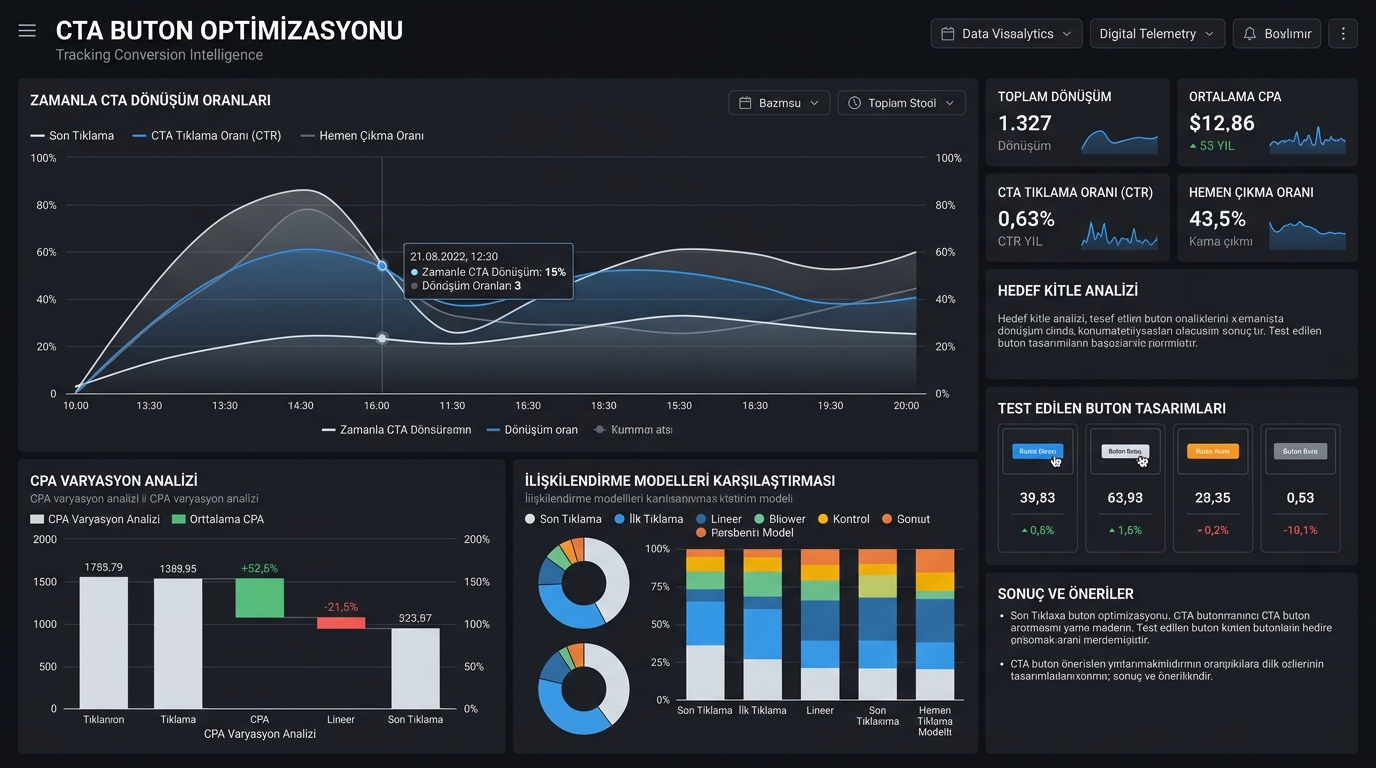Image resolution: width=1376 pixels, height=768 pixels.
Task: Toggle CPA Varyasyon Analizi legend swatch
Action: click(37, 520)
